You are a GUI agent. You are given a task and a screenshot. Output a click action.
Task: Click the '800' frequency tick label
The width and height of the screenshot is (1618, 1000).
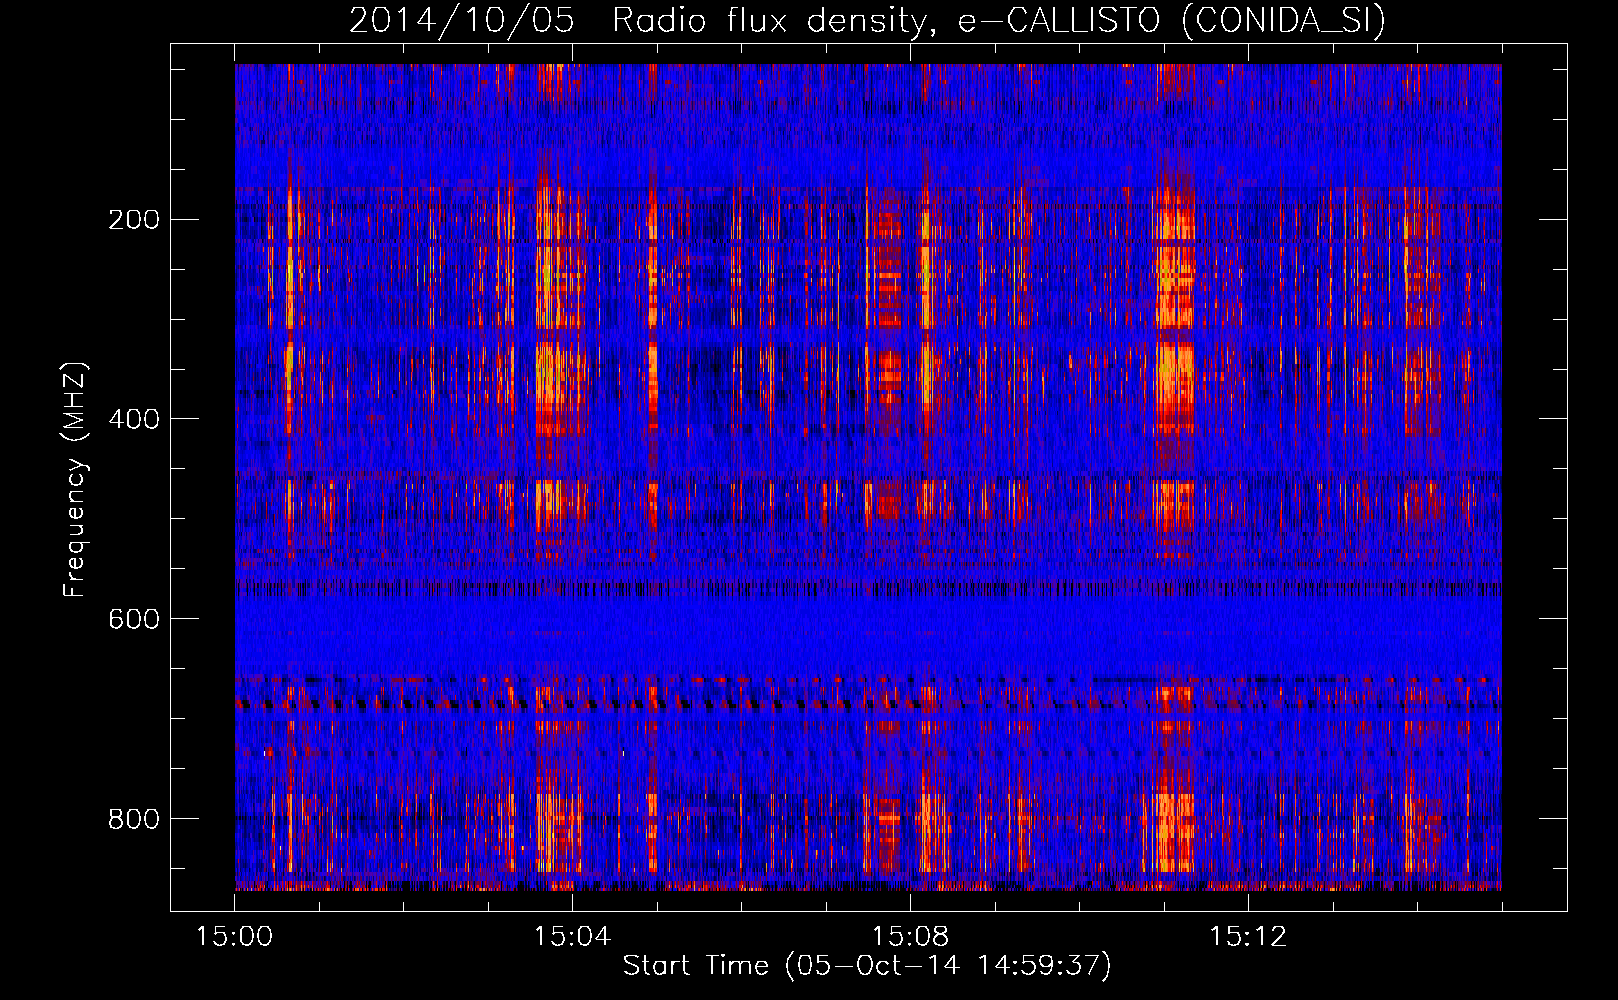coord(134,819)
